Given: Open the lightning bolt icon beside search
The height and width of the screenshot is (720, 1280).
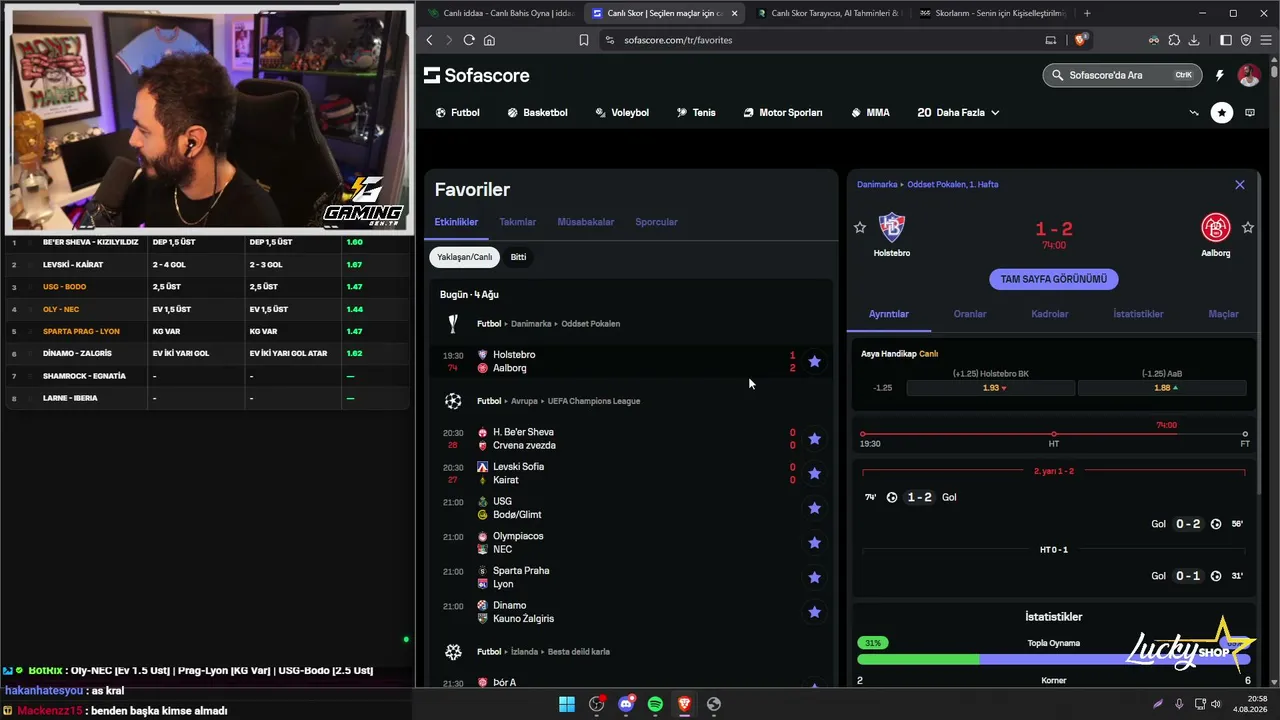Looking at the screenshot, I should tap(1219, 75).
